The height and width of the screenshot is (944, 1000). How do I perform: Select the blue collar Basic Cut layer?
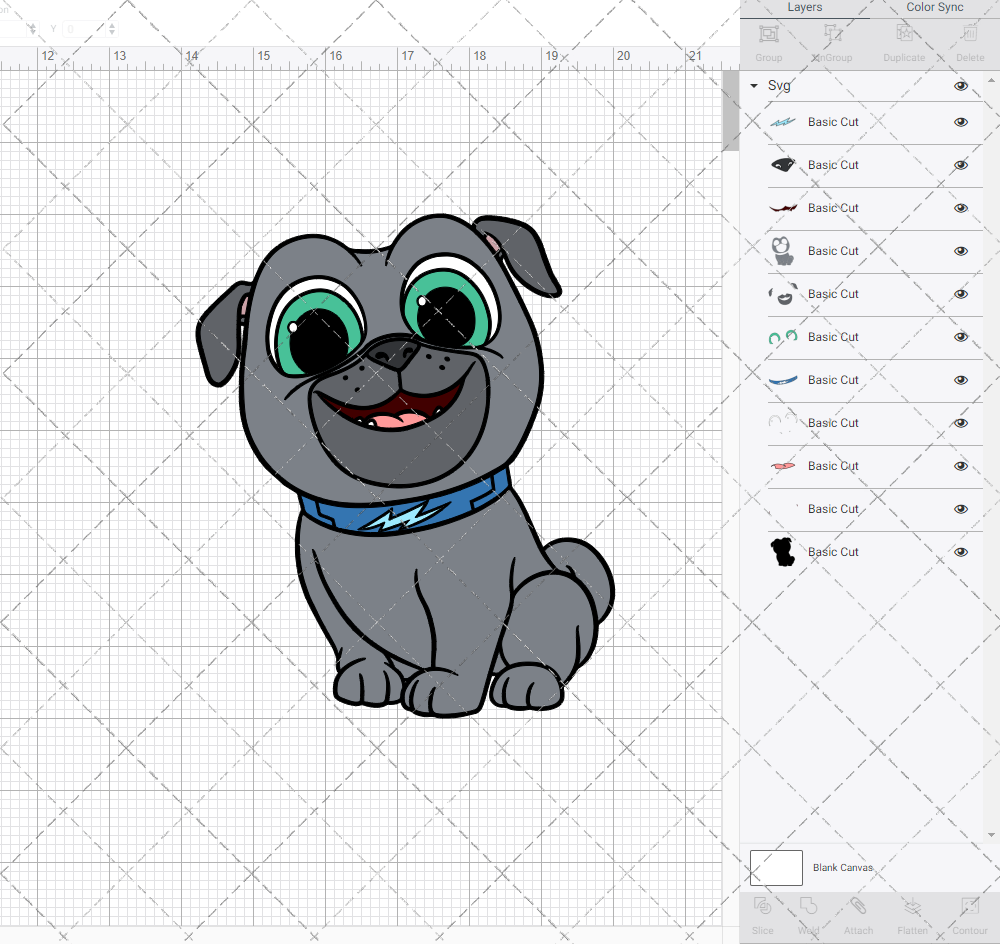(833, 380)
